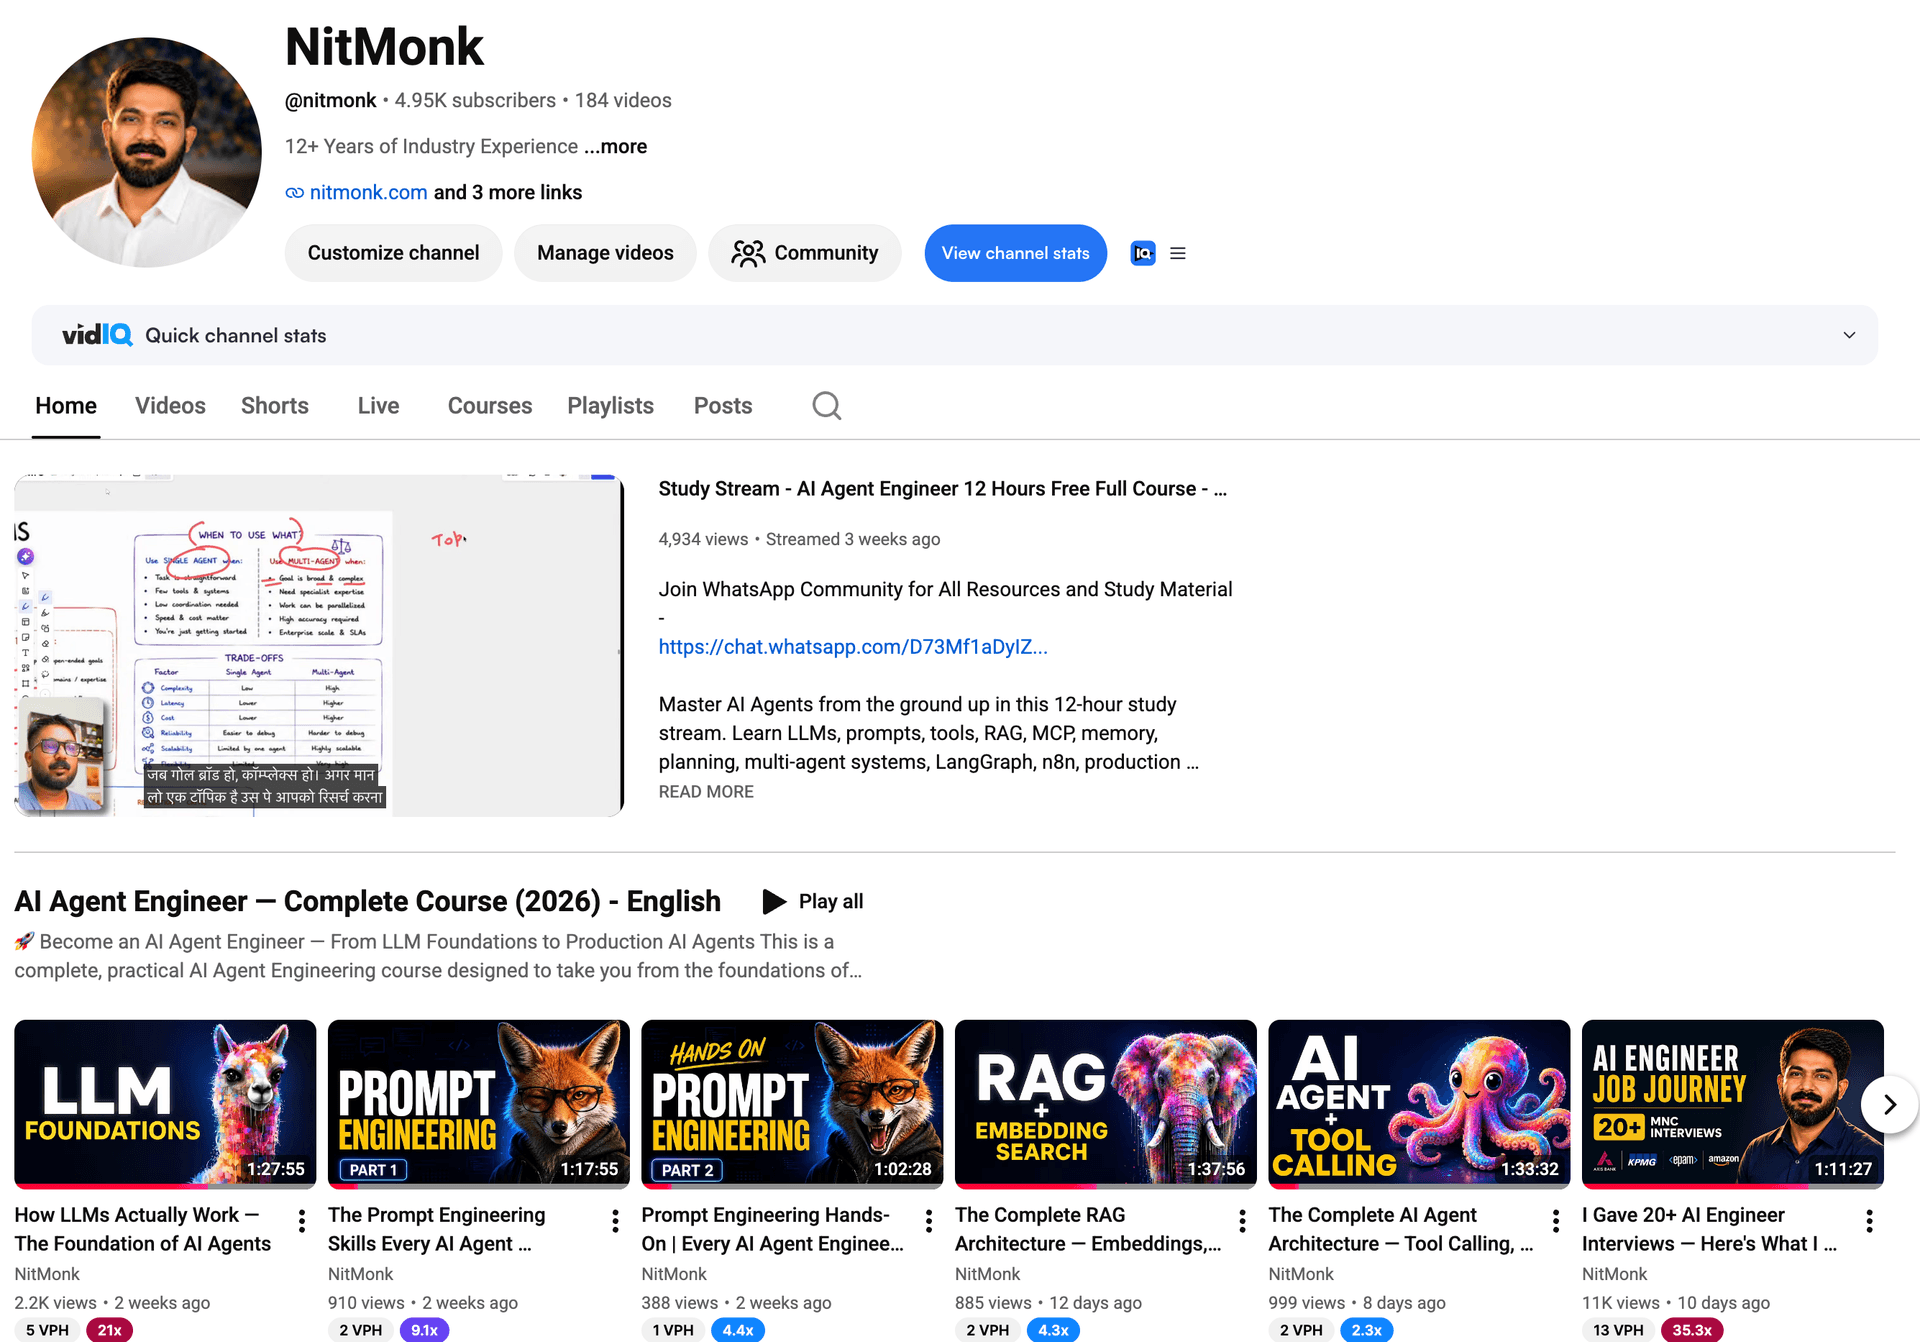This screenshot has height=1342, width=1920.
Task: Open options menu for The Complete RAG Architecture video
Action: click(x=1242, y=1220)
